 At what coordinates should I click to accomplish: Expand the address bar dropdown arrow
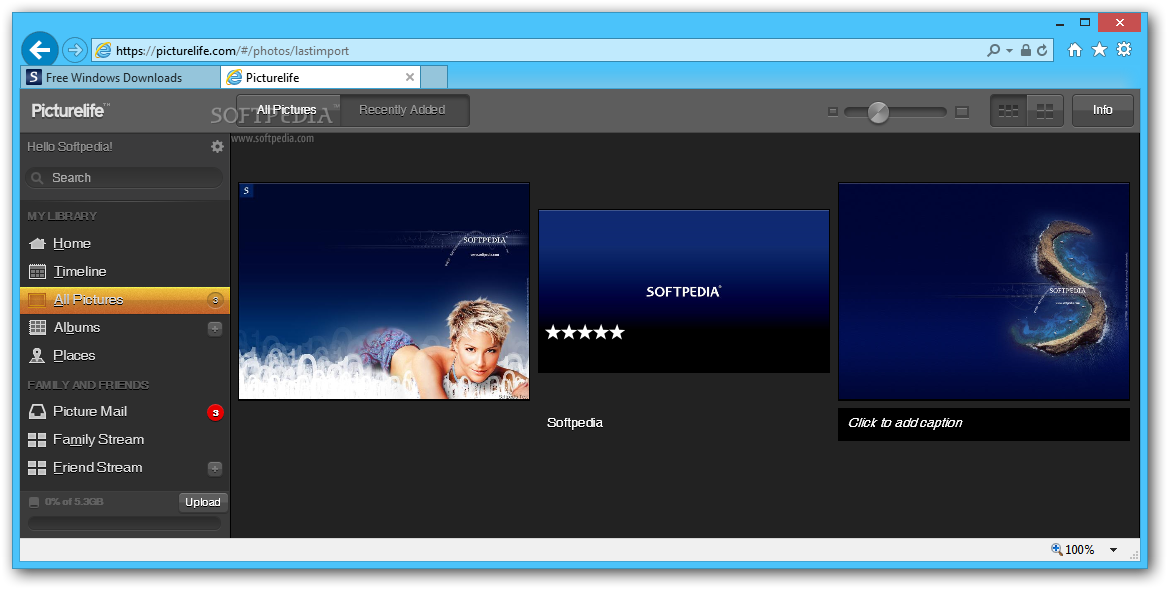(x=1009, y=51)
